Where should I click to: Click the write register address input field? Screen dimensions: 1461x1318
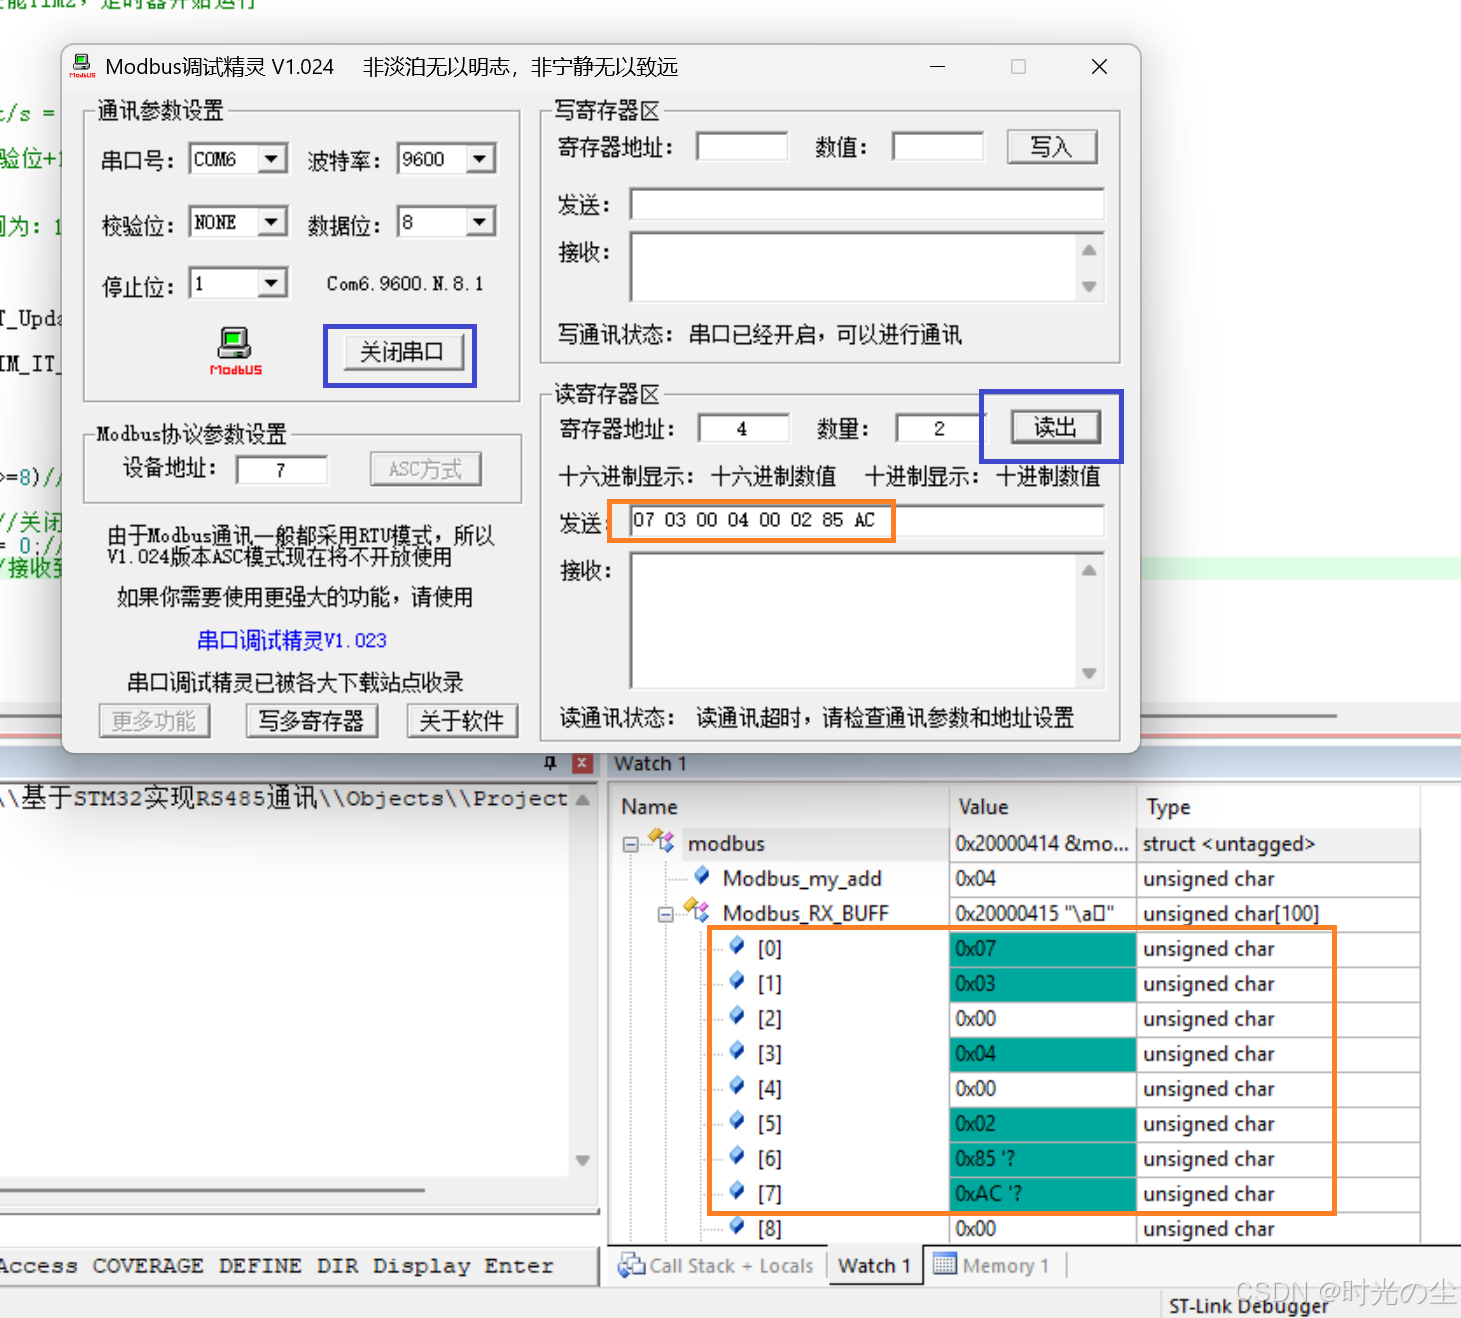(742, 147)
